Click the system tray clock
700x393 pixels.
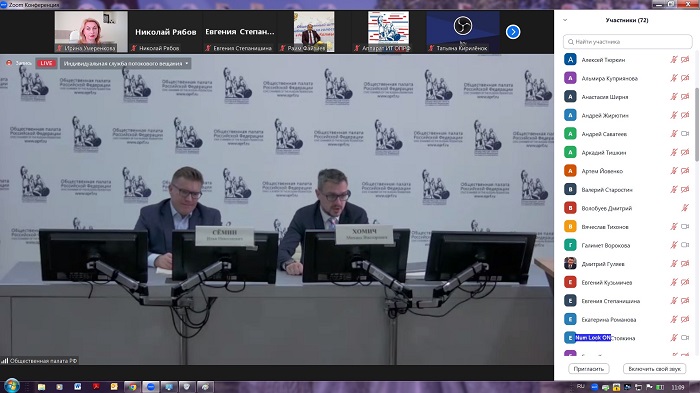[x=677, y=387]
